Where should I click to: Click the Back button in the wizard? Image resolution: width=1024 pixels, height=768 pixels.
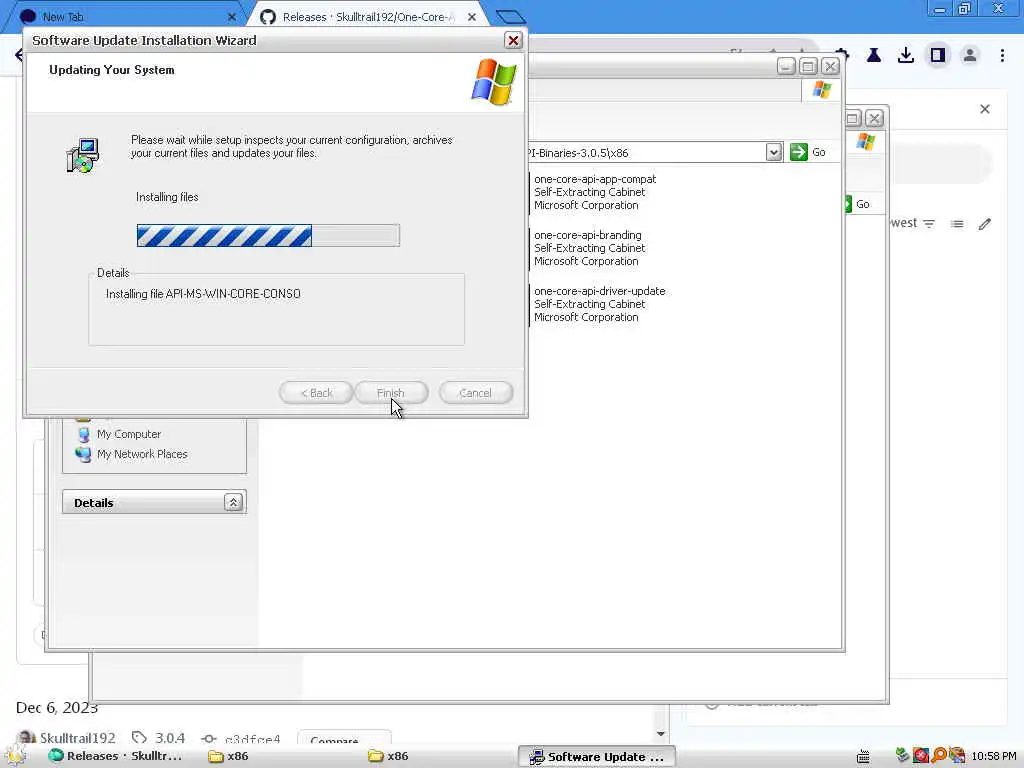click(316, 392)
